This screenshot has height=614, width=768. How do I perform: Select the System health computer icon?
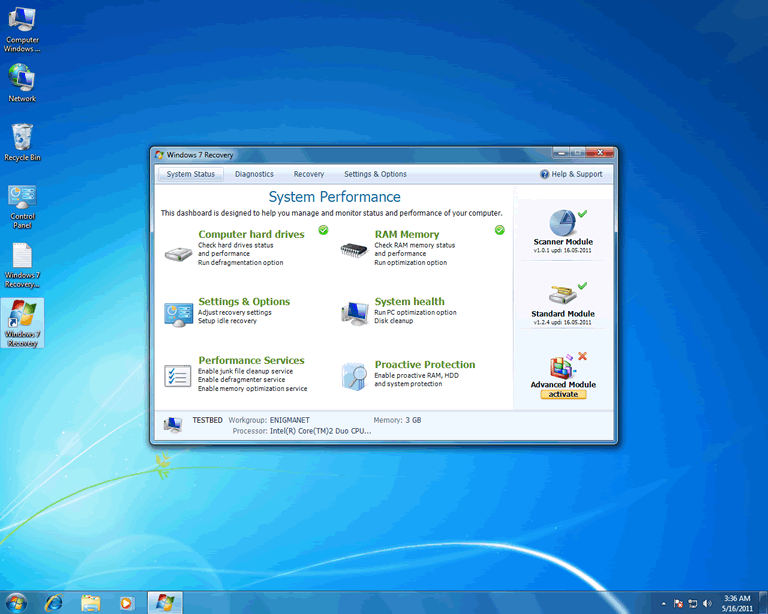[354, 313]
